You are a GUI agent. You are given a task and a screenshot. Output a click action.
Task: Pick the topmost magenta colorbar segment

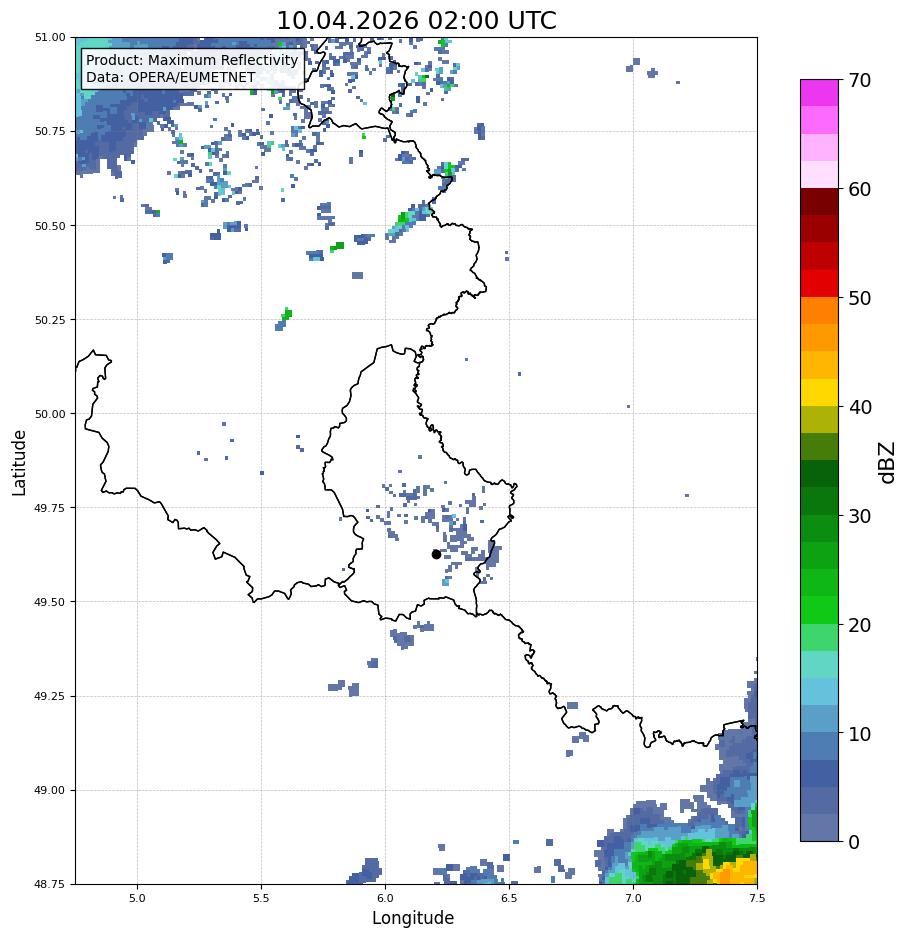point(820,93)
